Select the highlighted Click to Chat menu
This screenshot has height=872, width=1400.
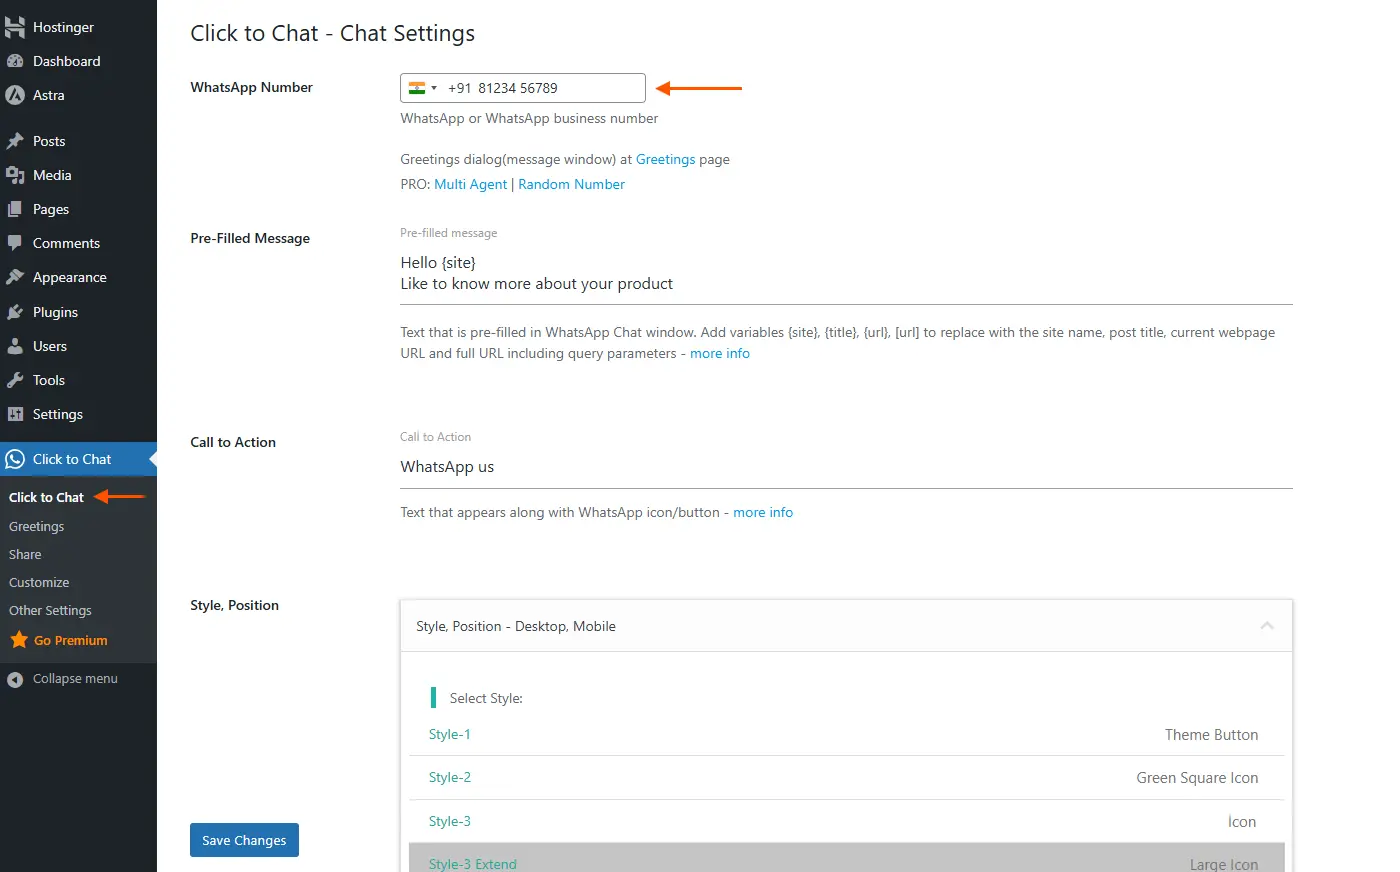[78, 459]
